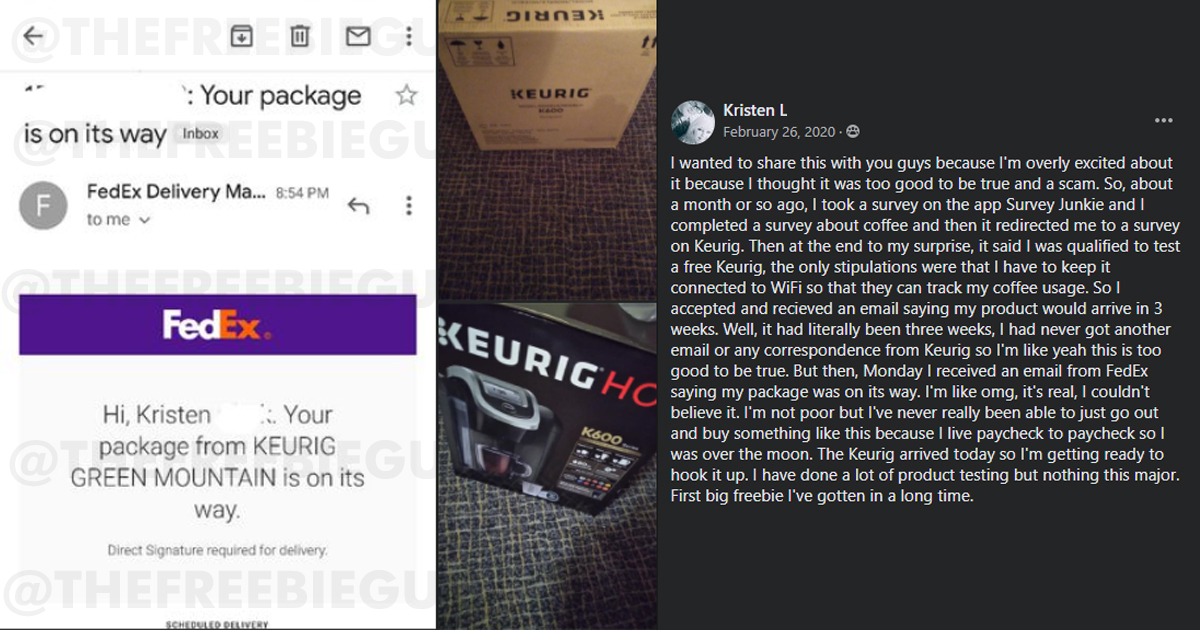Go back with the arrow icon
Screen dimensions: 1200x630
coord(34,36)
